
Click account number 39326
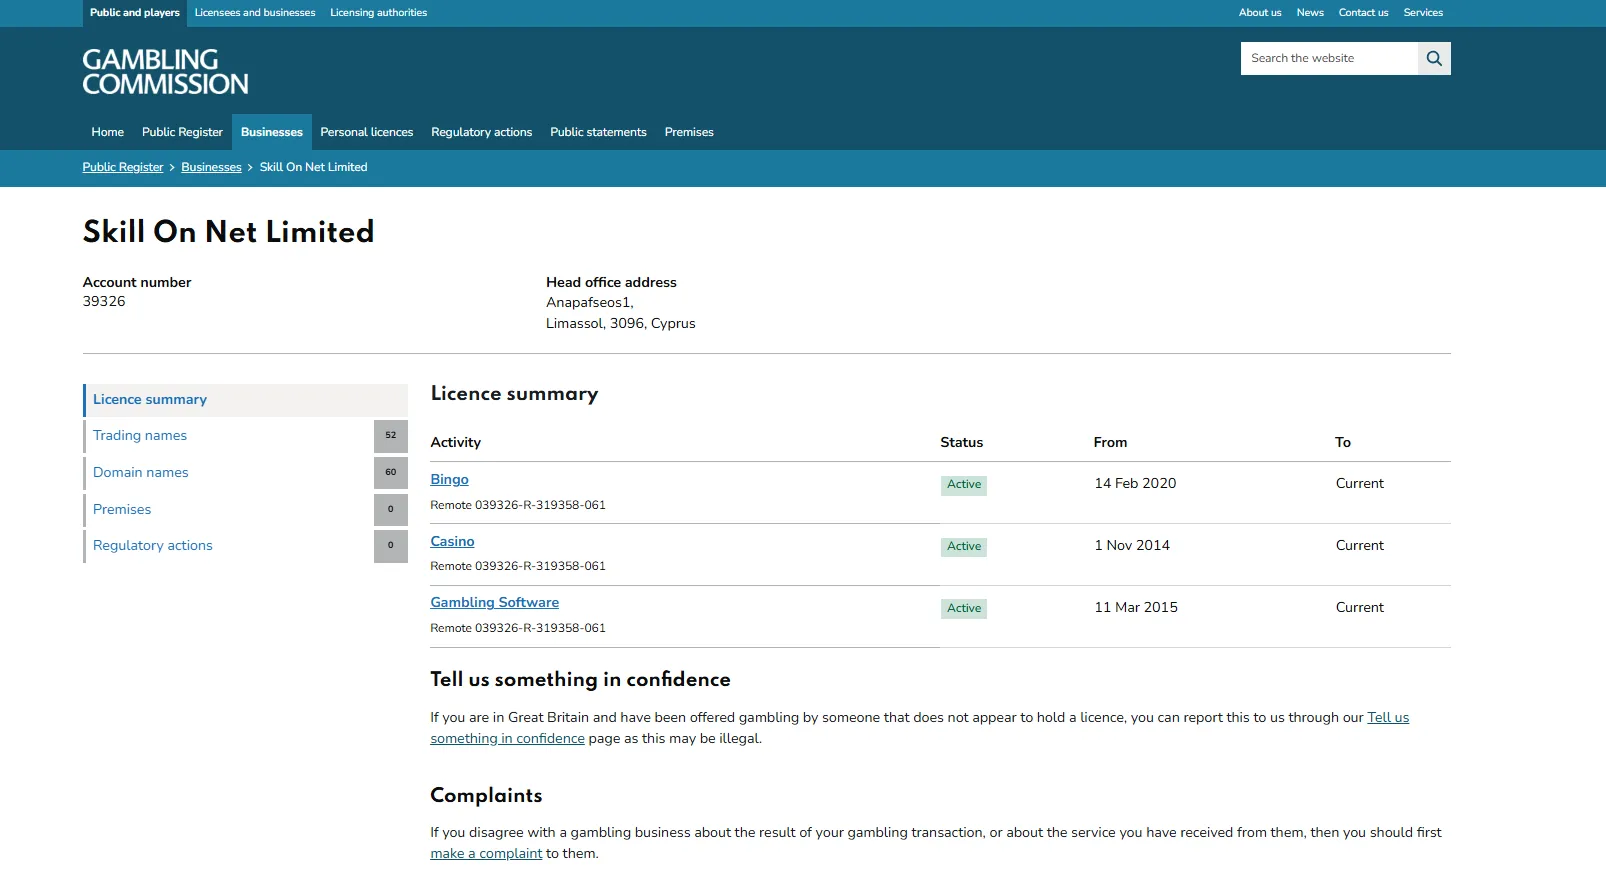pos(104,302)
